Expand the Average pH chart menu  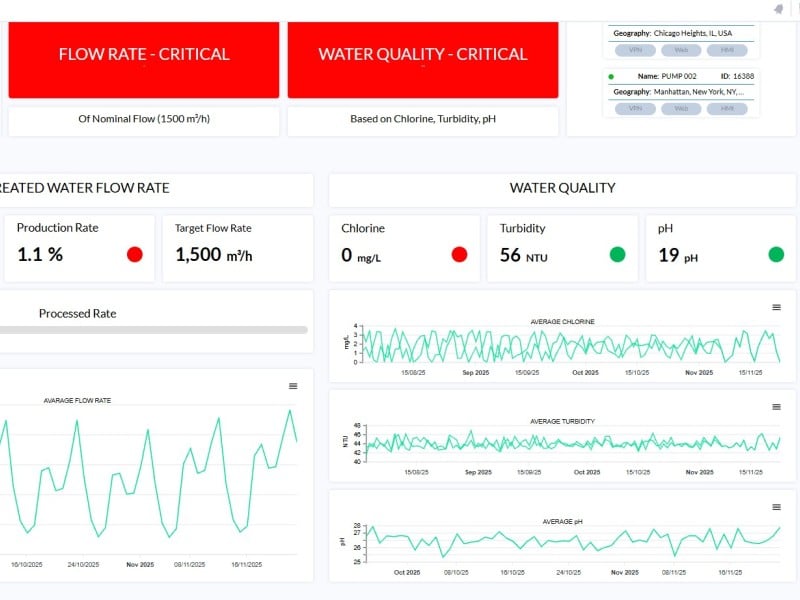click(776, 507)
